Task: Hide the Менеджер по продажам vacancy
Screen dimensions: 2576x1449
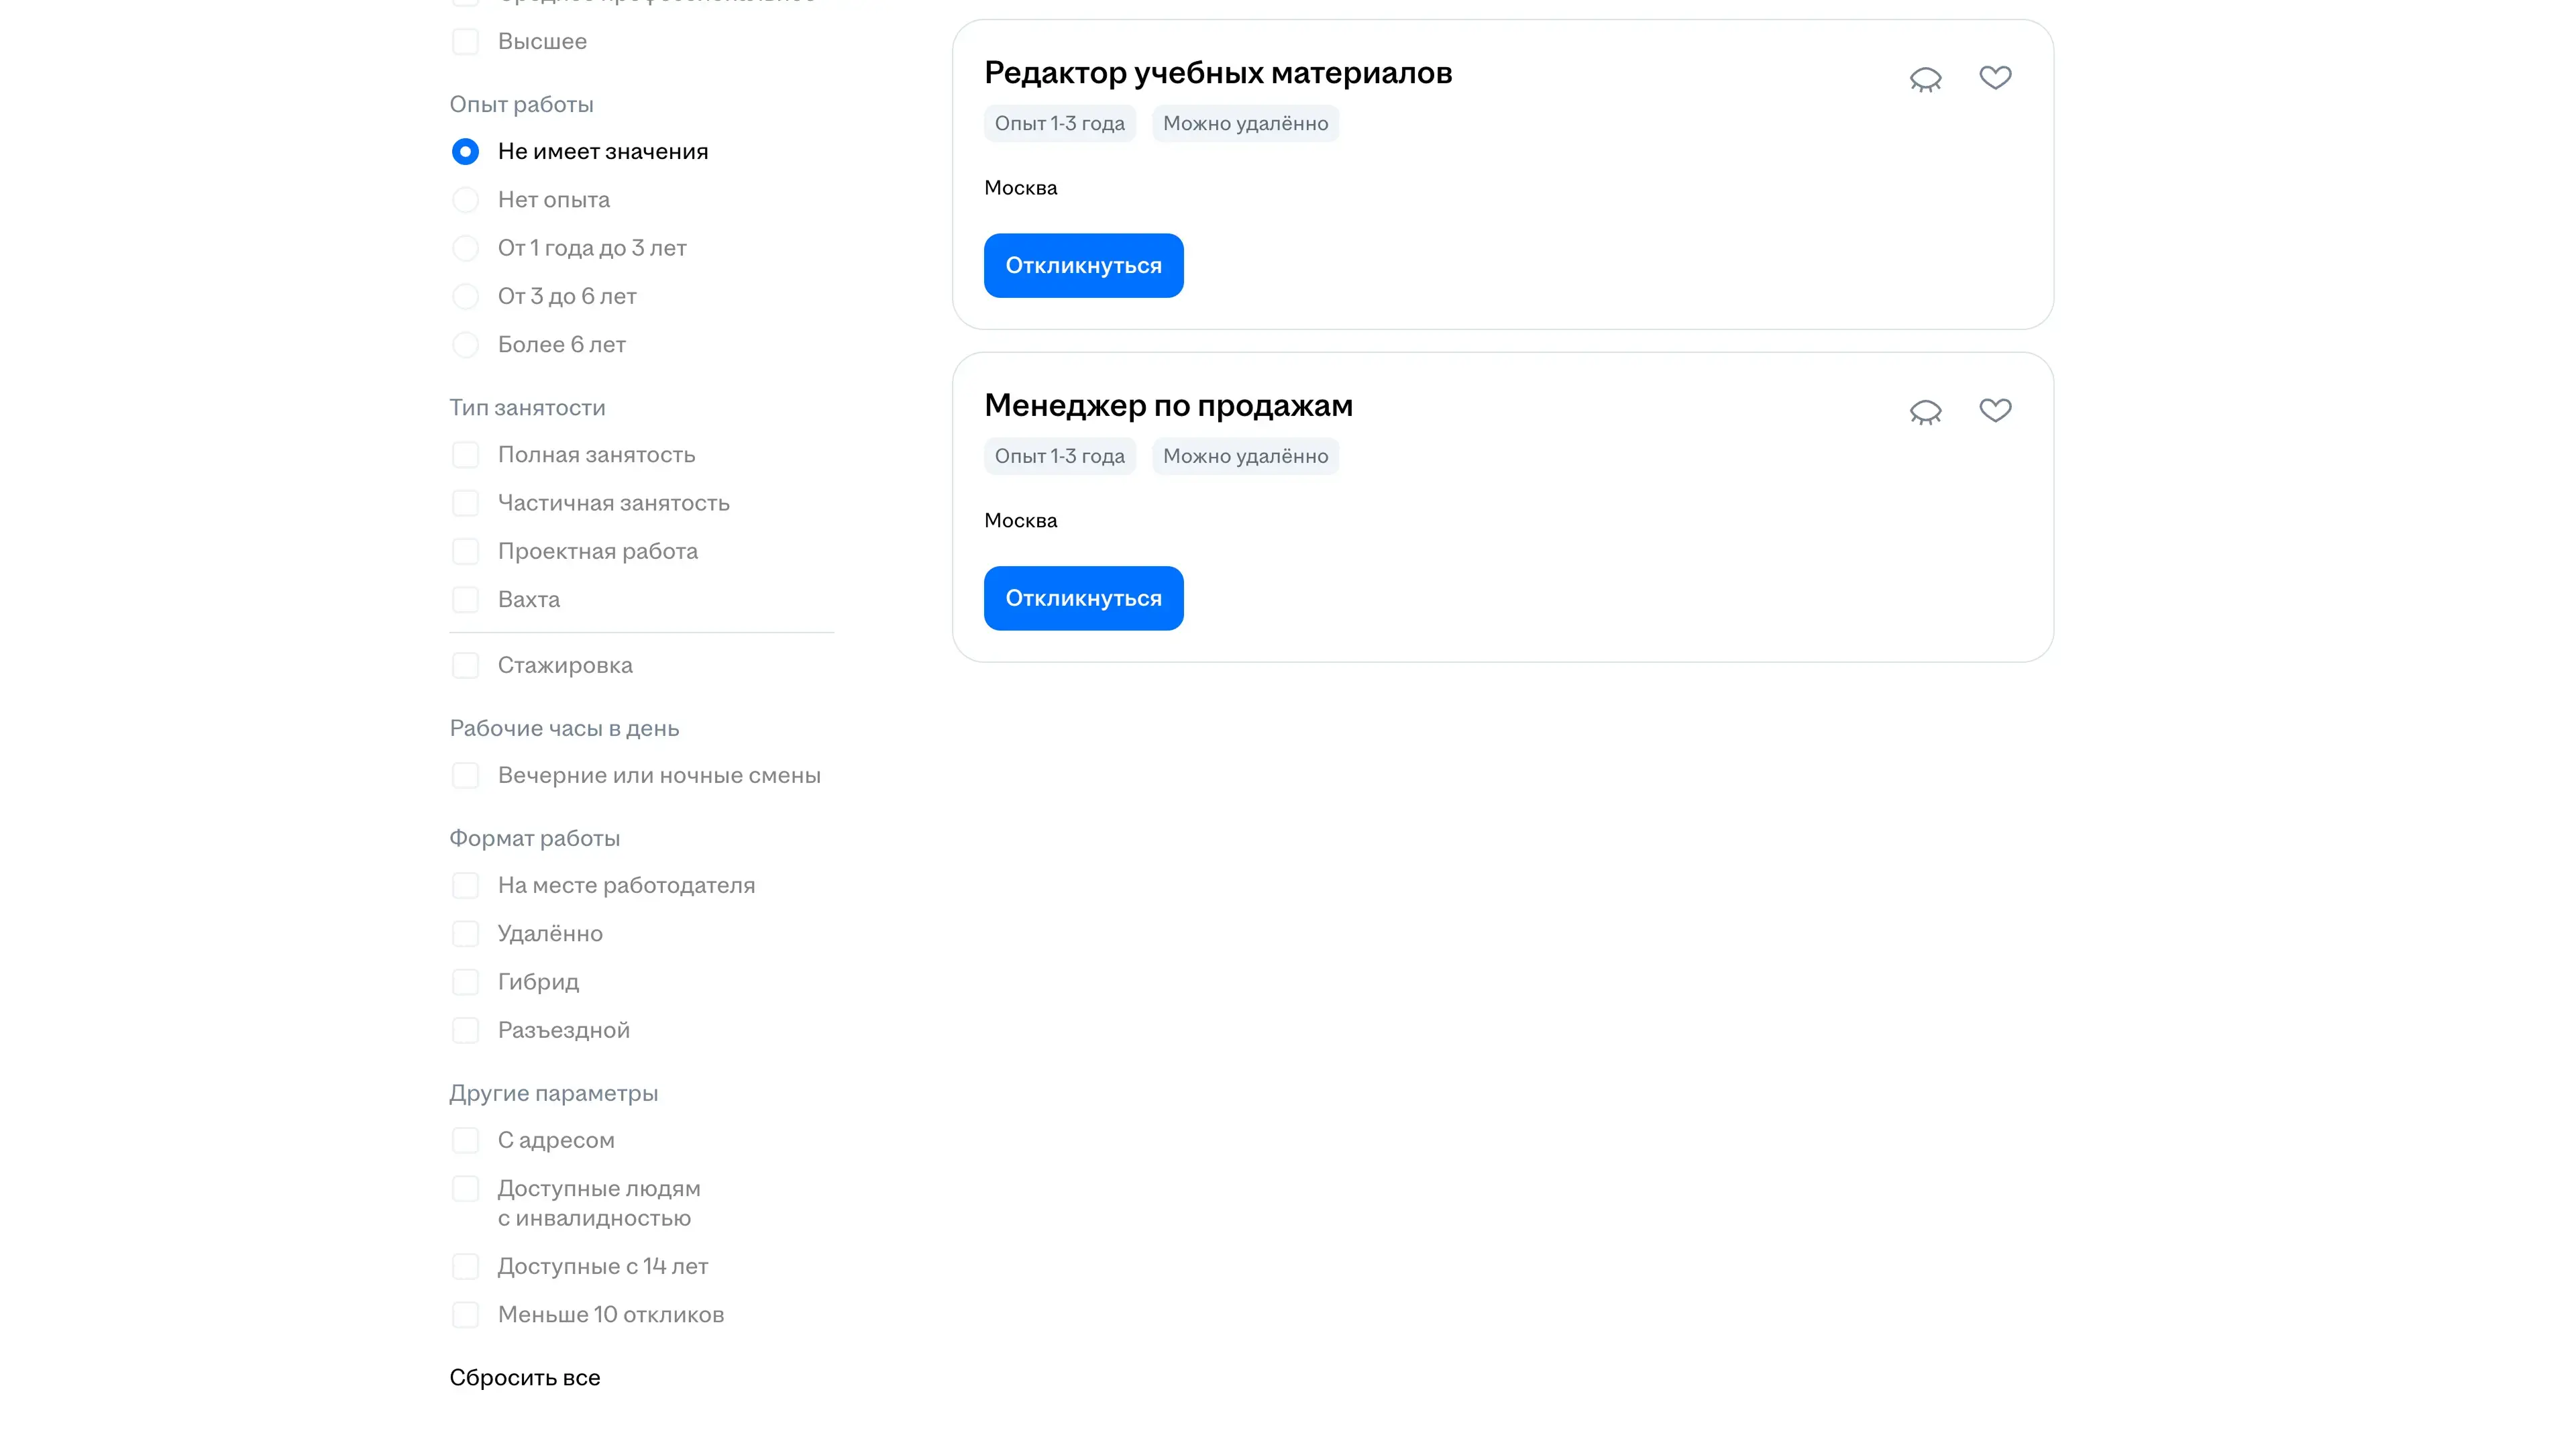Action: [x=1925, y=412]
